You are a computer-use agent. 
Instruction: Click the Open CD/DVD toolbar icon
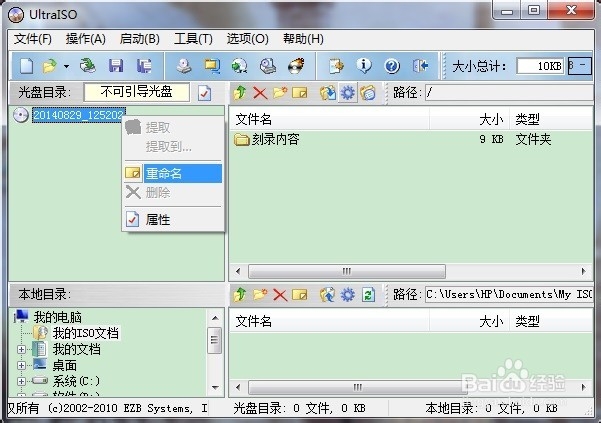click(x=88, y=66)
